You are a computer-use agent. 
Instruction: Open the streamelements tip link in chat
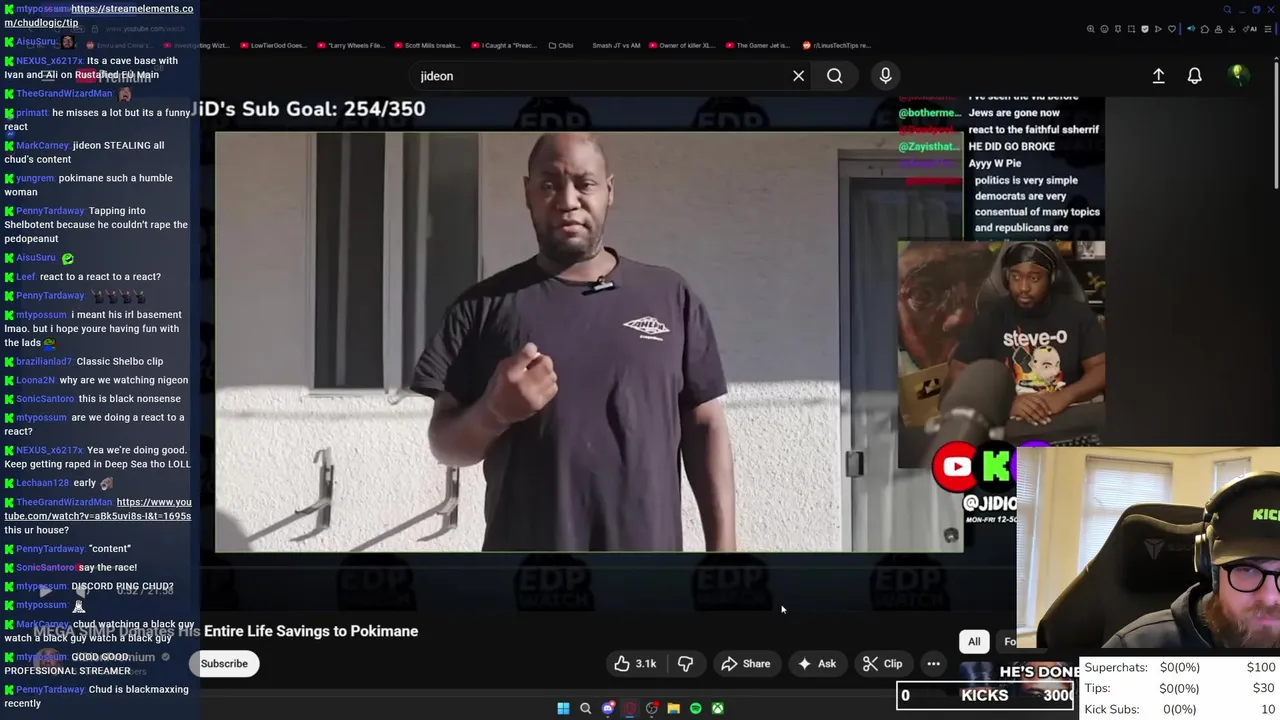click(100, 15)
